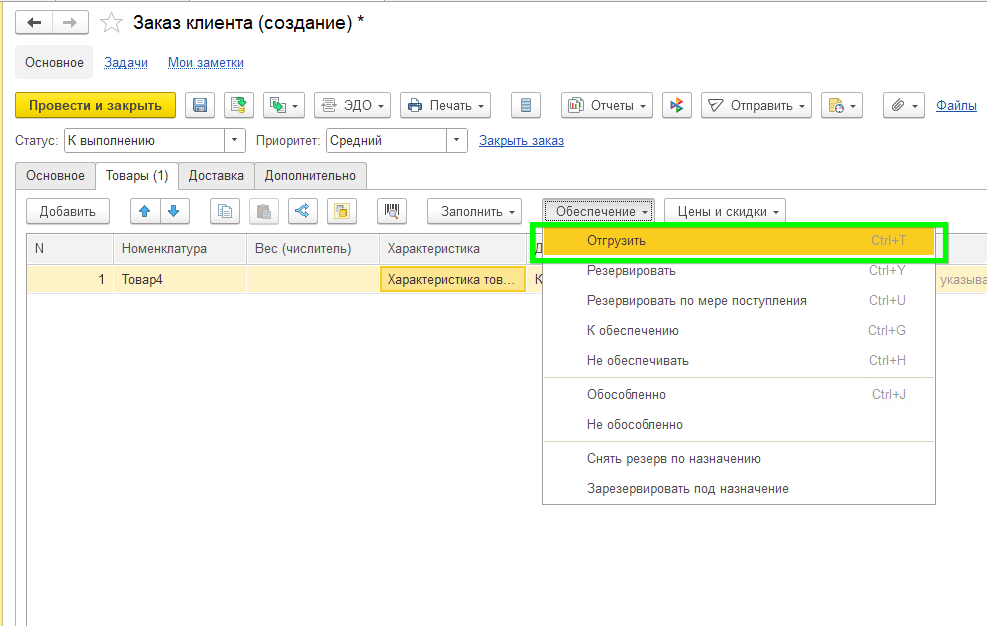Choose Не обособленно menu item
The image size is (987, 626).
click(x=739, y=424)
